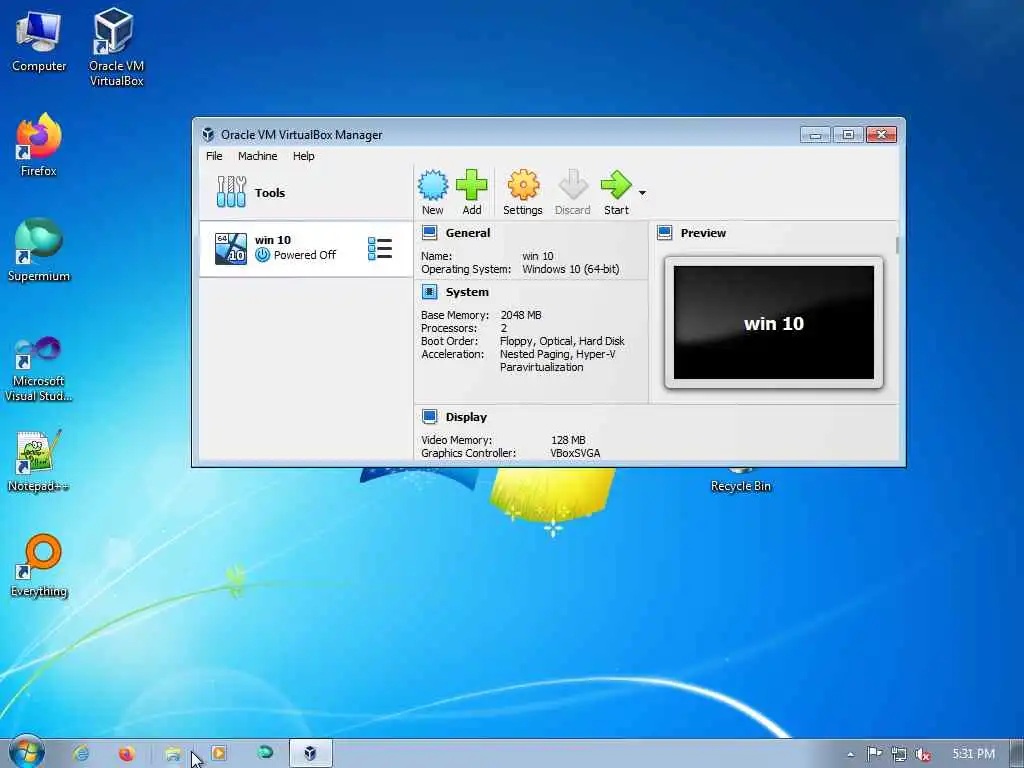Click the media player taskbar icon
The width and height of the screenshot is (1024, 768).
pos(219,753)
